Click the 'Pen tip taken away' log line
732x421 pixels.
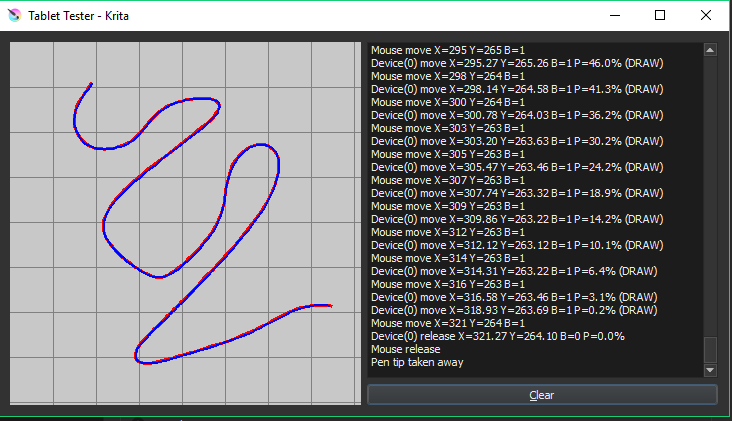click(x=417, y=362)
